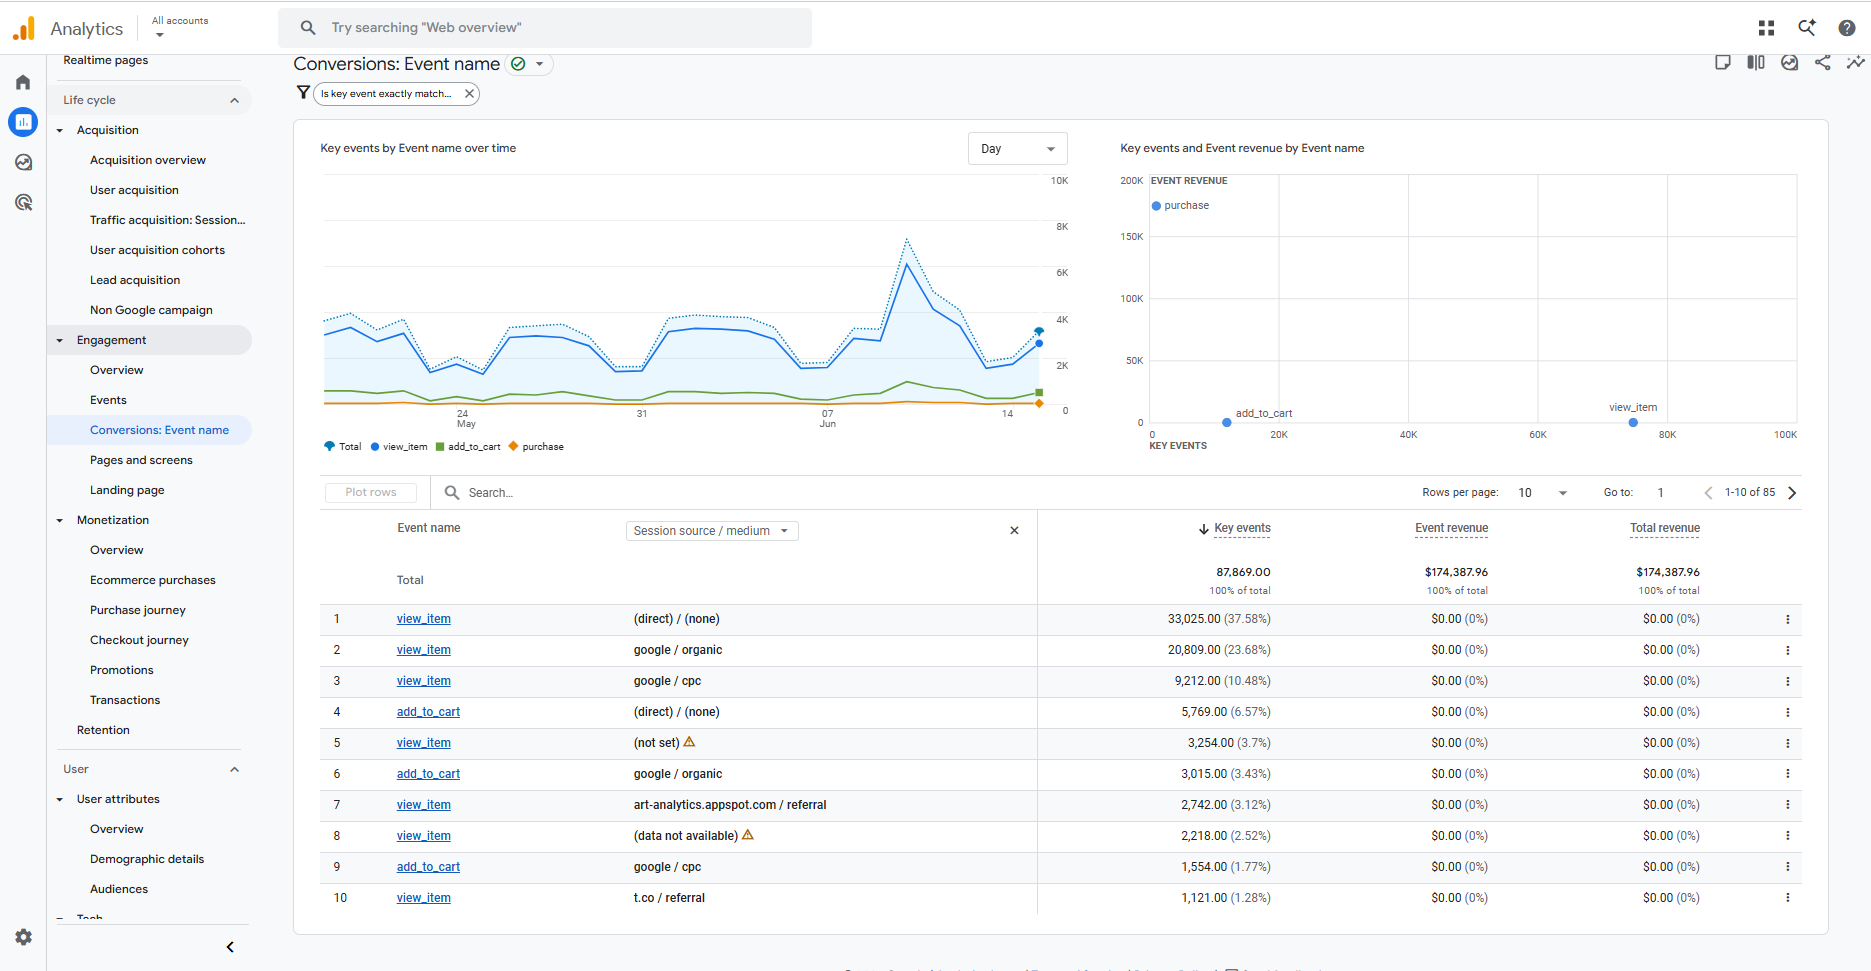Open add_to_cart link in row 4
1871x971 pixels.
click(428, 712)
